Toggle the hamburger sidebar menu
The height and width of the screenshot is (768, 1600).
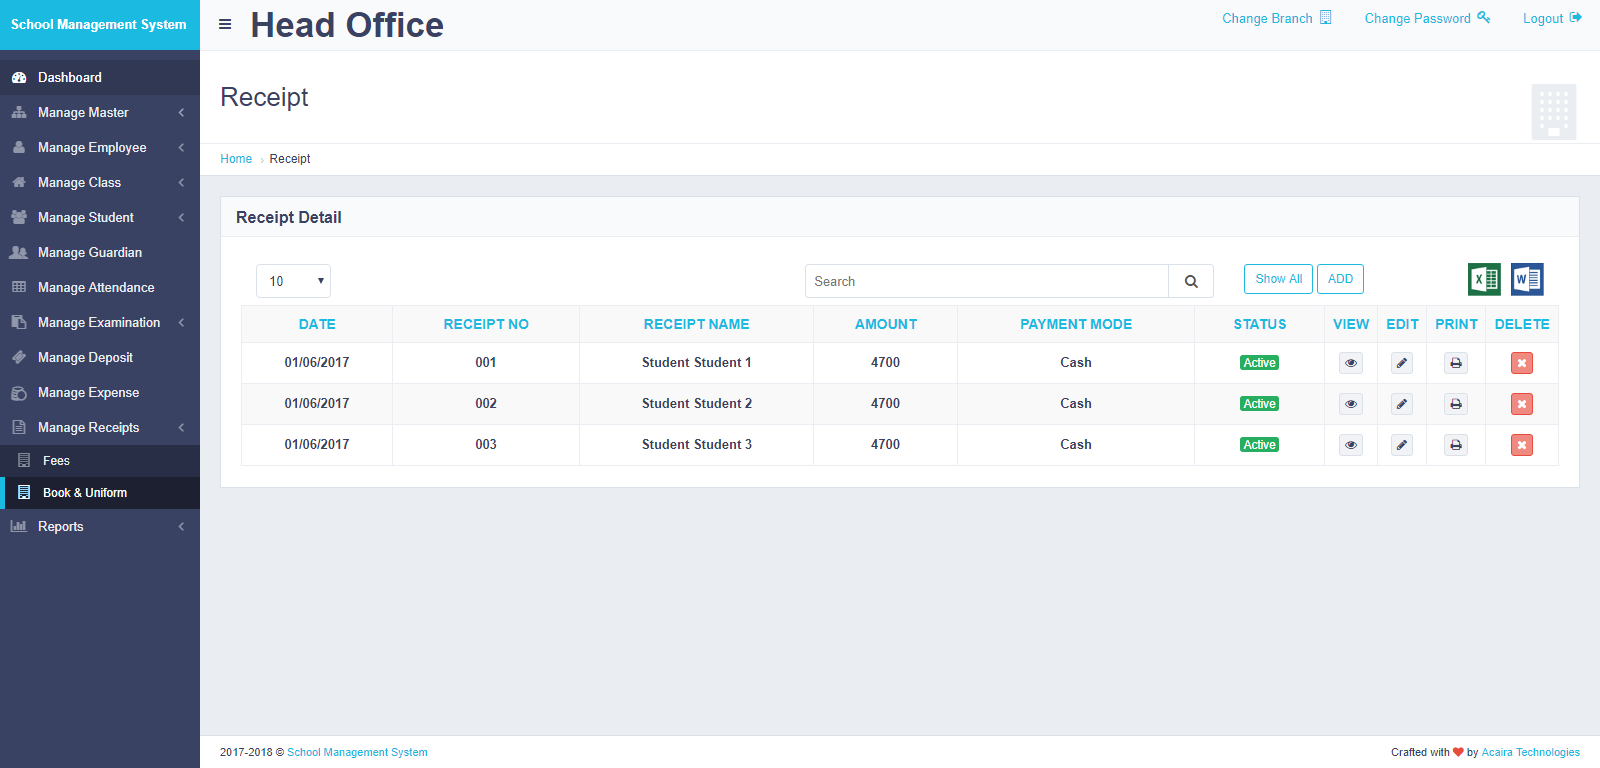[225, 24]
